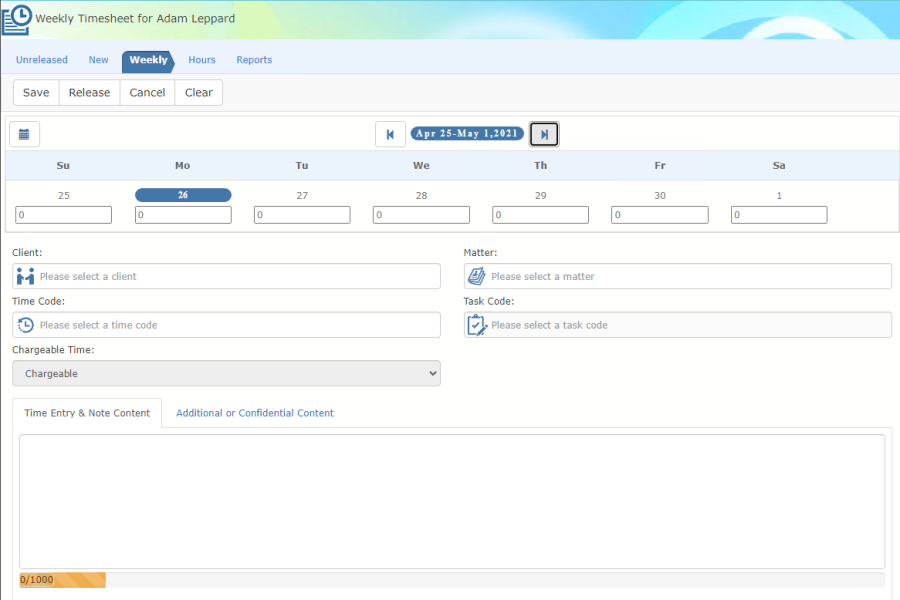Go to the previous week arrow
Viewport: 900px width, 600px height.
(x=390, y=134)
